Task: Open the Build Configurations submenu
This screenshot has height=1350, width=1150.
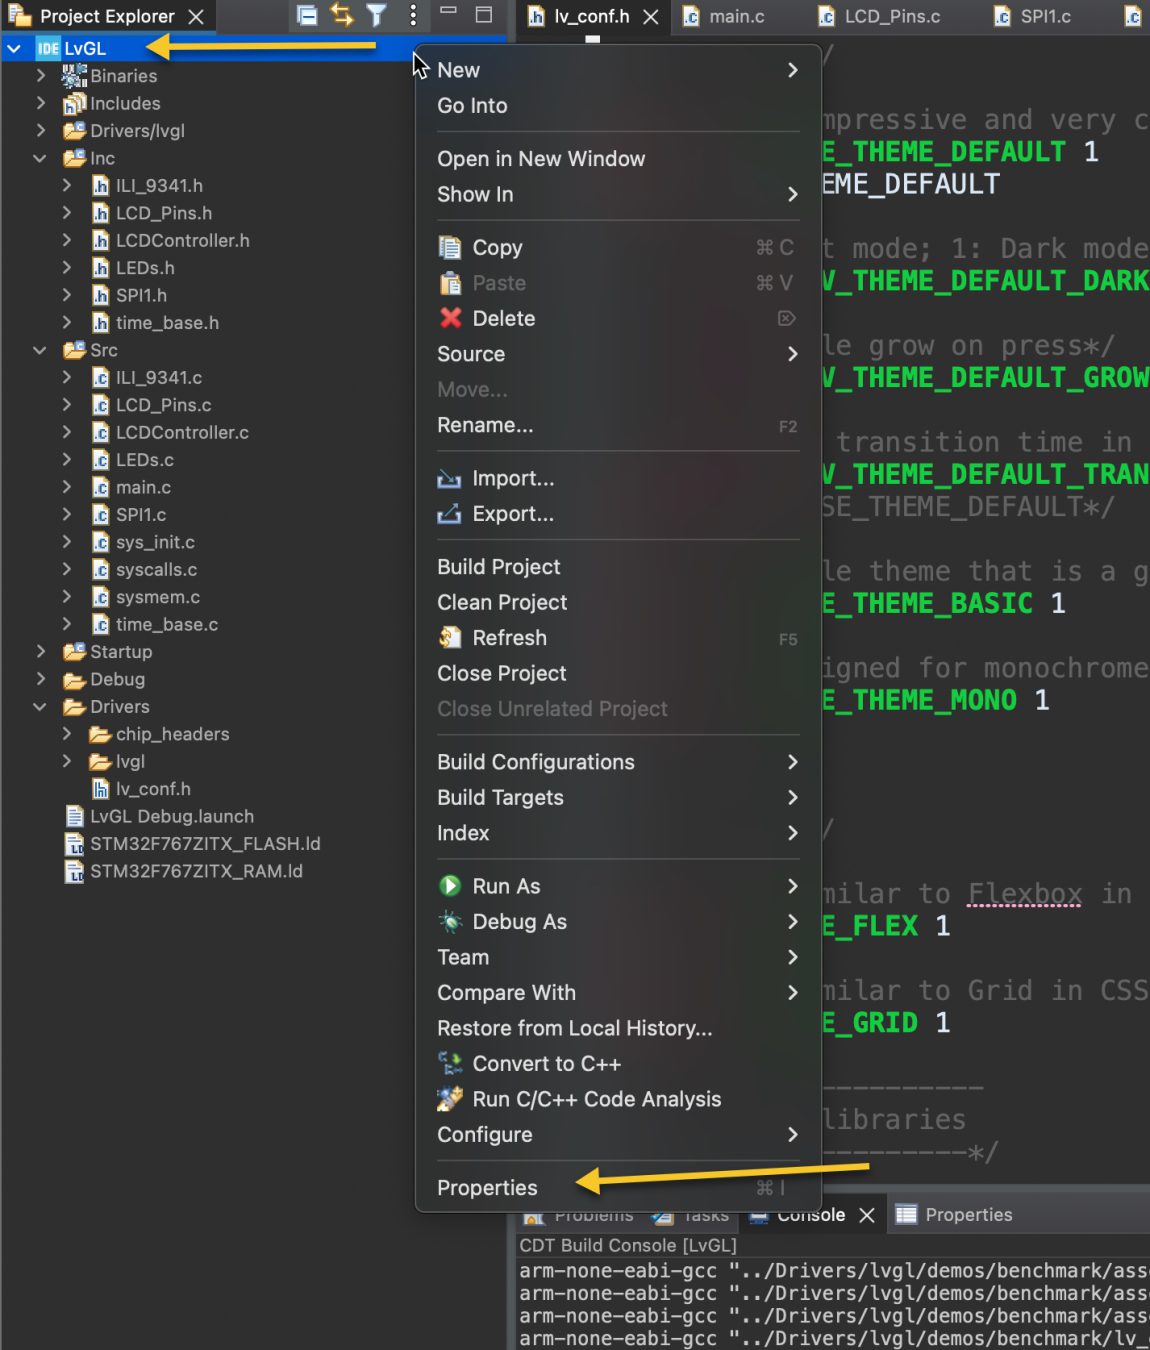Action: (536, 762)
